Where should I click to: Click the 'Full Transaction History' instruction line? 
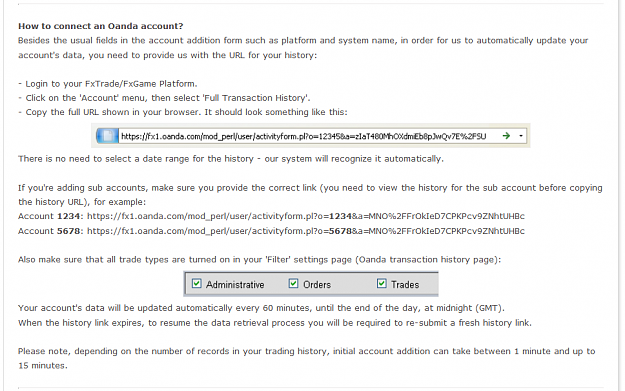[x=164, y=98]
